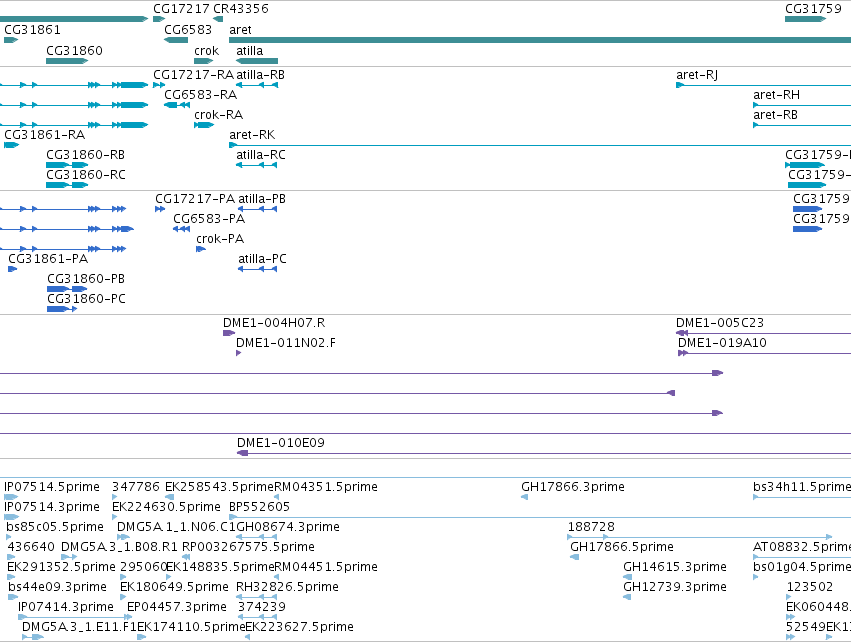
Task: Select the long aret gene bar
Action: click(540, 40)
